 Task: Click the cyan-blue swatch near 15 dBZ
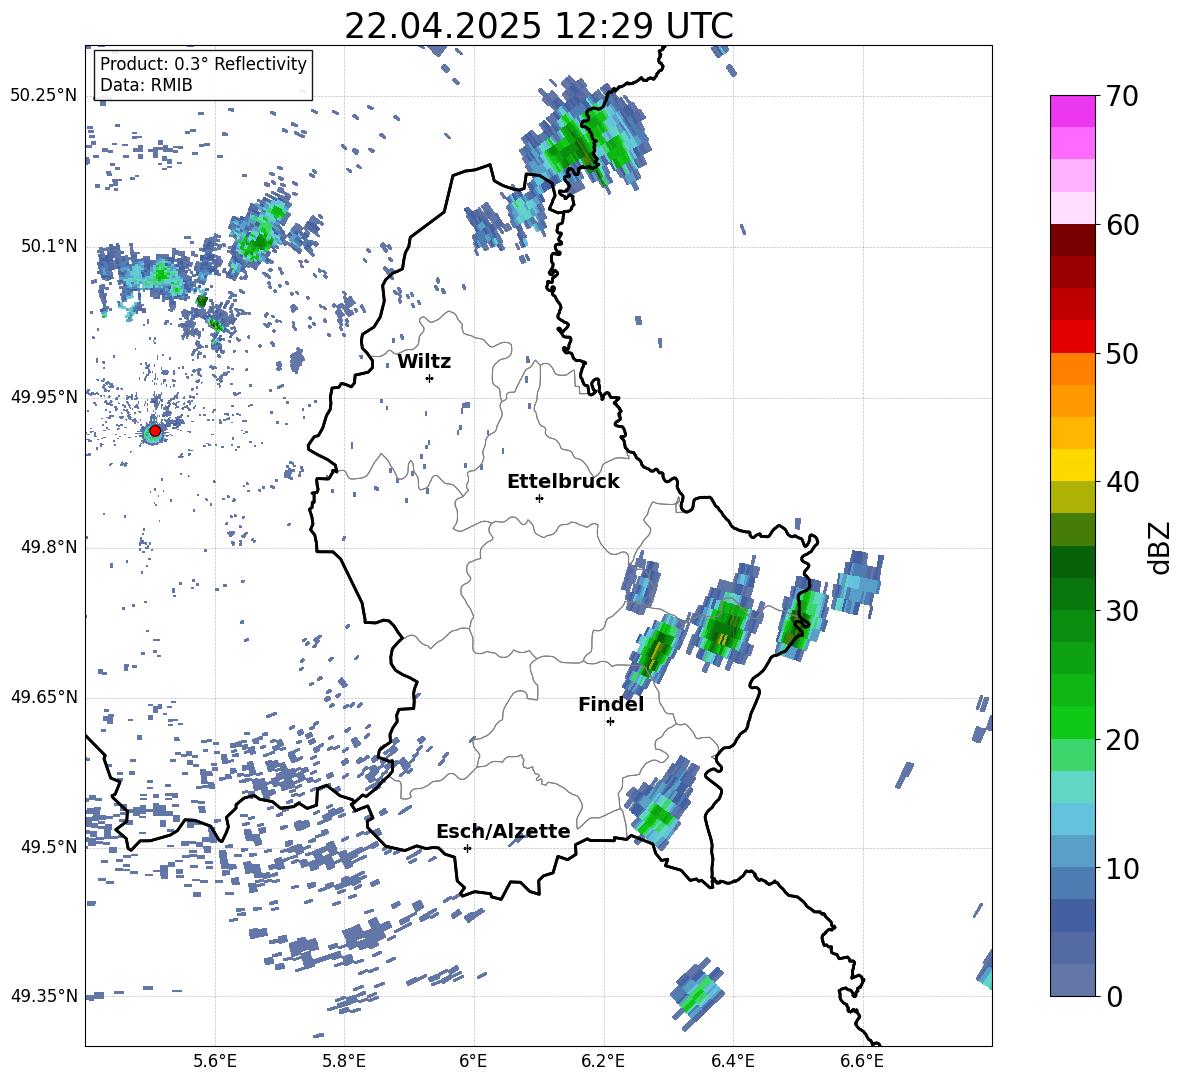(1072, 819)
